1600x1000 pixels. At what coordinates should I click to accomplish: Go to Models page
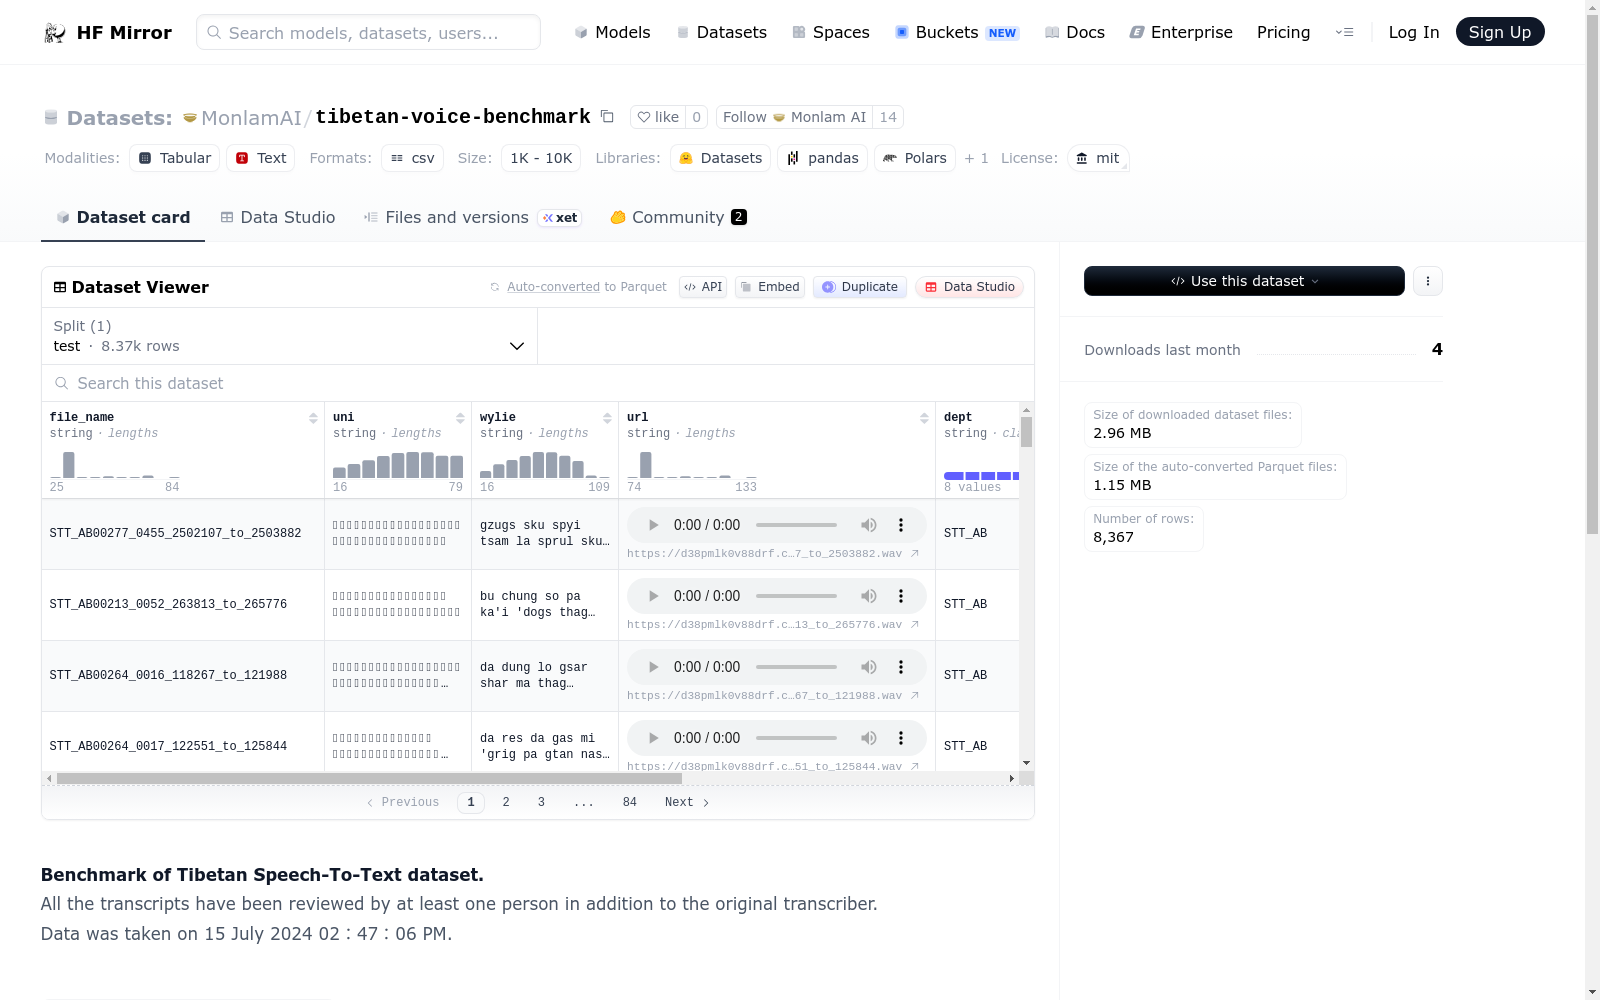[612, 32]
